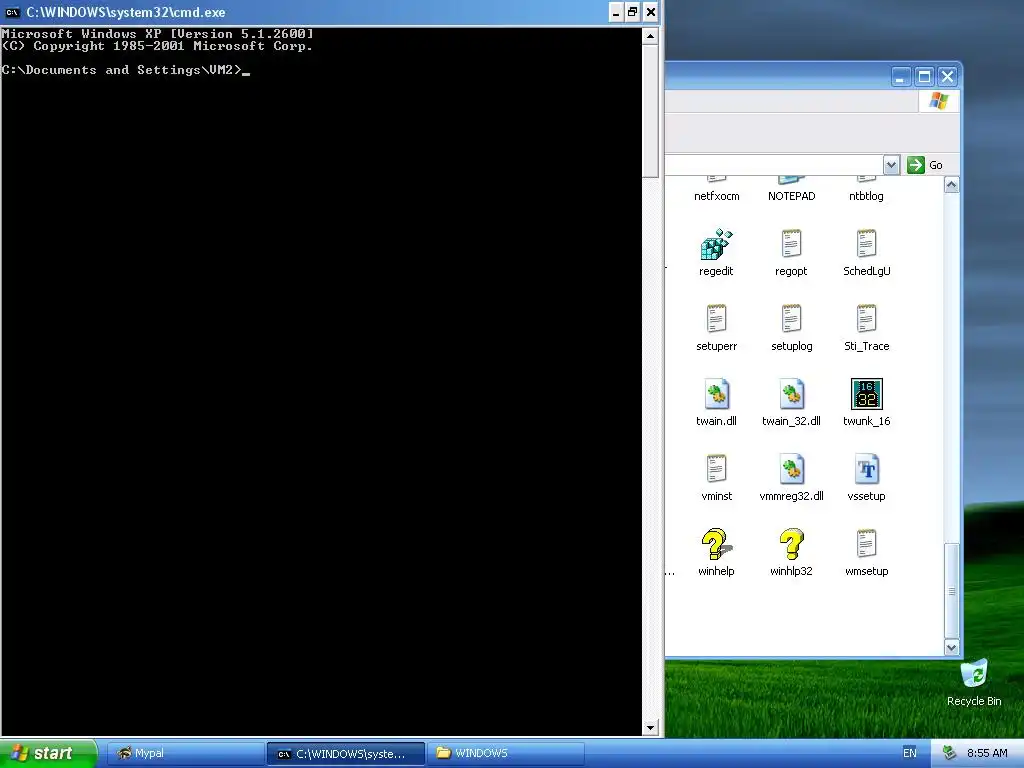This screenshot has width=1024, height=768.
Task: Select the setuplog file icon
Action: tap(791, 319)
